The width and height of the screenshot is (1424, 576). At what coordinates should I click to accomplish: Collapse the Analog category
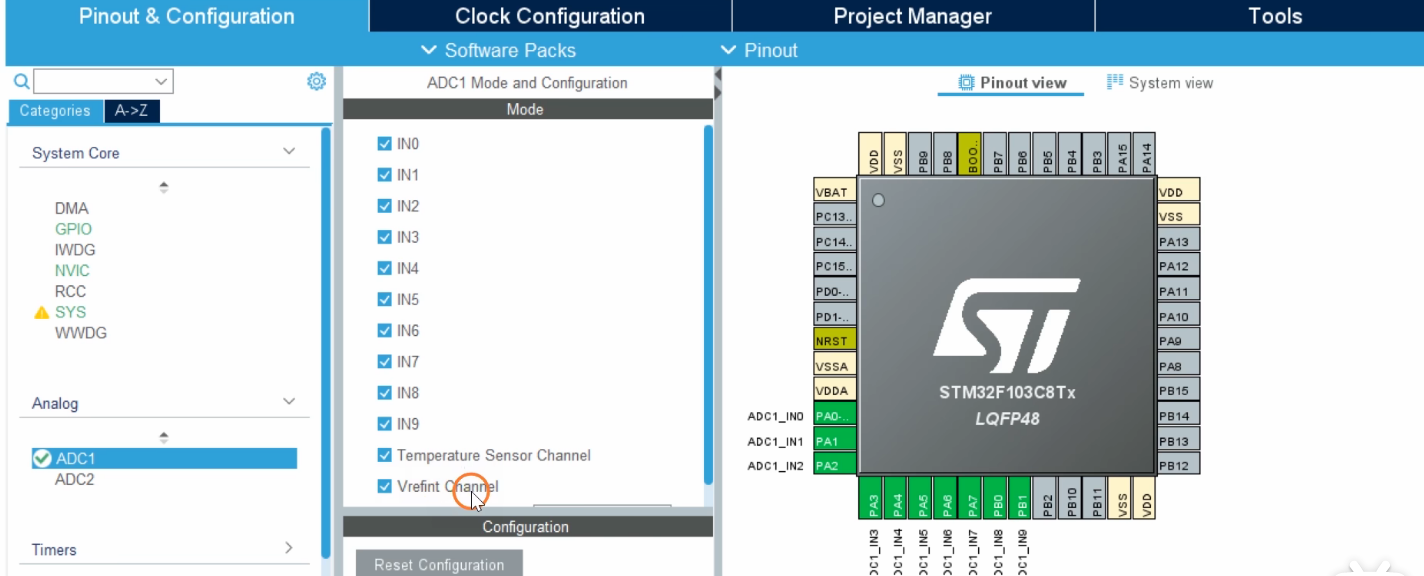[289, 402]
